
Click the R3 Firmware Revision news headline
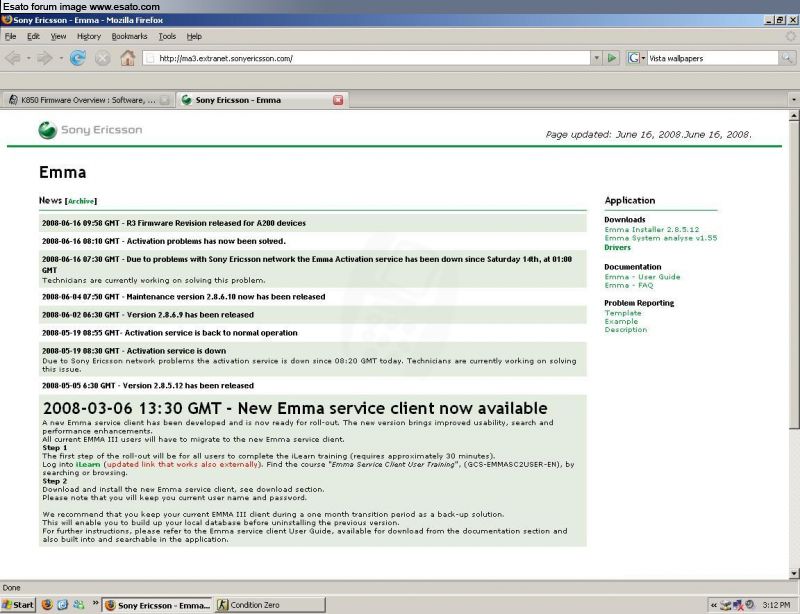click(173, 223)
